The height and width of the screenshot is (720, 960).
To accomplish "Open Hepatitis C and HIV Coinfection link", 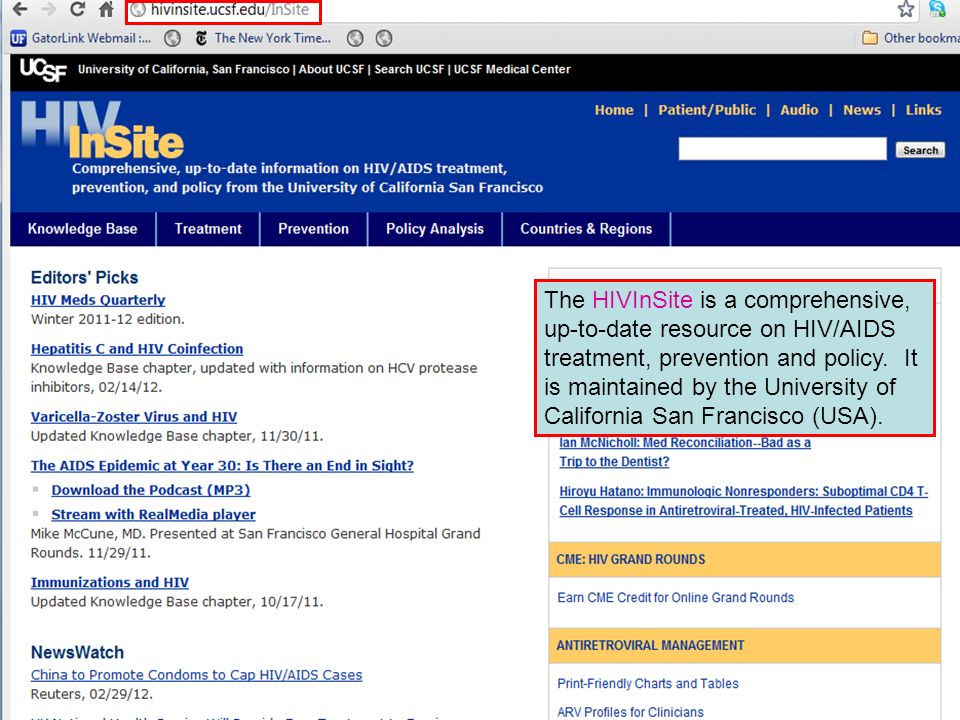I will pos(137,348).
